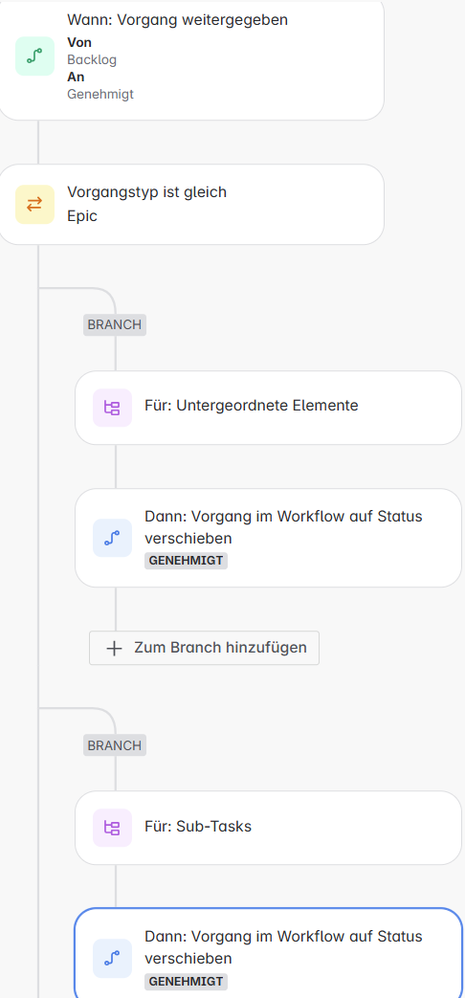Select the Für: Sub-Tasks branch card
This screenshot has height=998, width=465.
268,827
